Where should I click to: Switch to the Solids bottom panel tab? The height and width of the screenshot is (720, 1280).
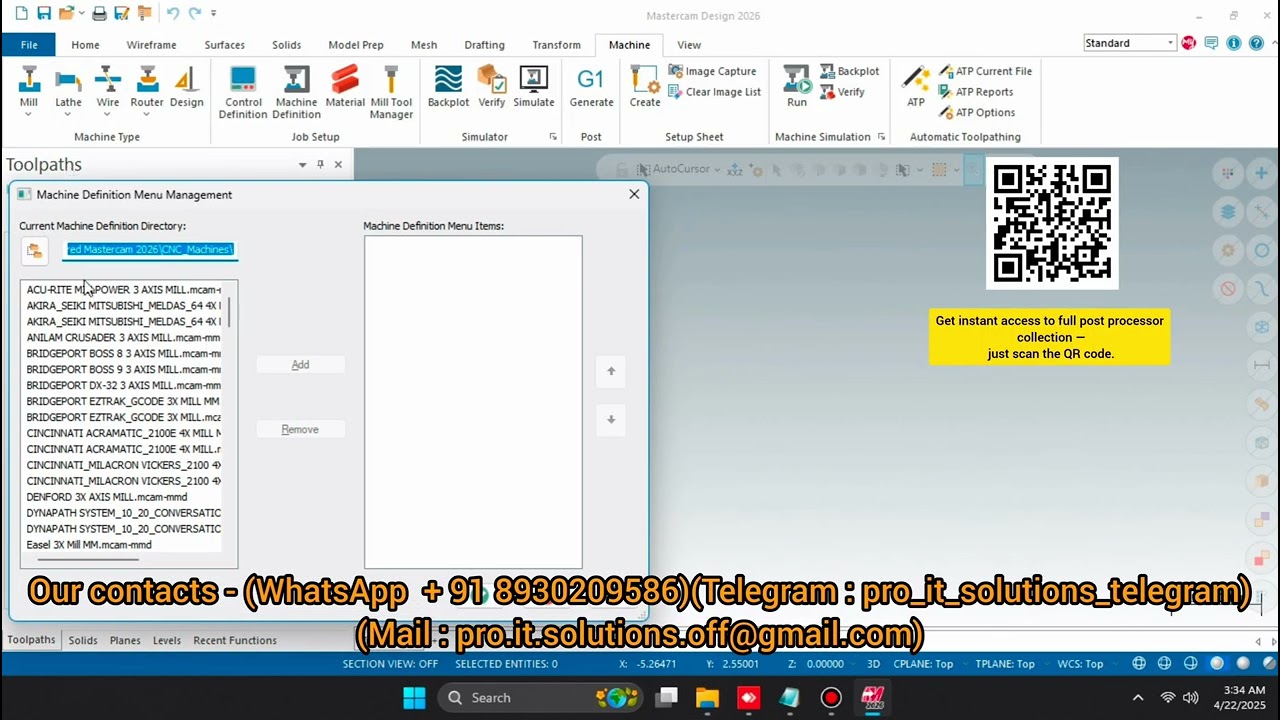pos(83,640)
